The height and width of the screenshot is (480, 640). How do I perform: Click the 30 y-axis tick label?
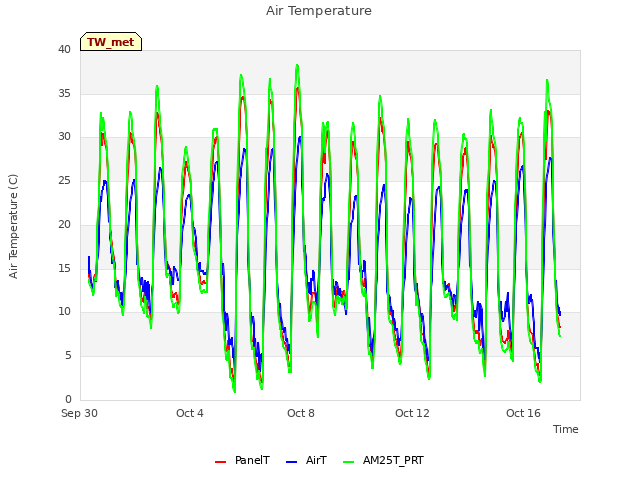point(64,136)
